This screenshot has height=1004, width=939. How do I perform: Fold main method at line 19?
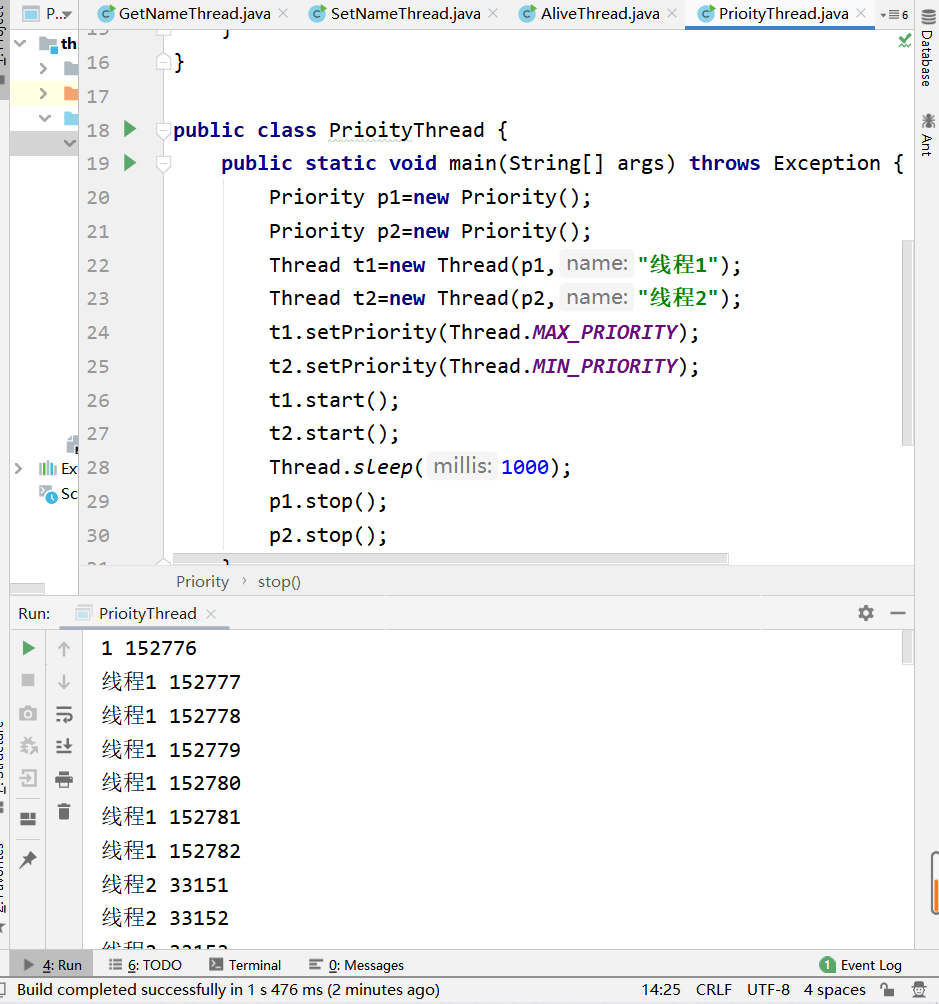(163, 165)
